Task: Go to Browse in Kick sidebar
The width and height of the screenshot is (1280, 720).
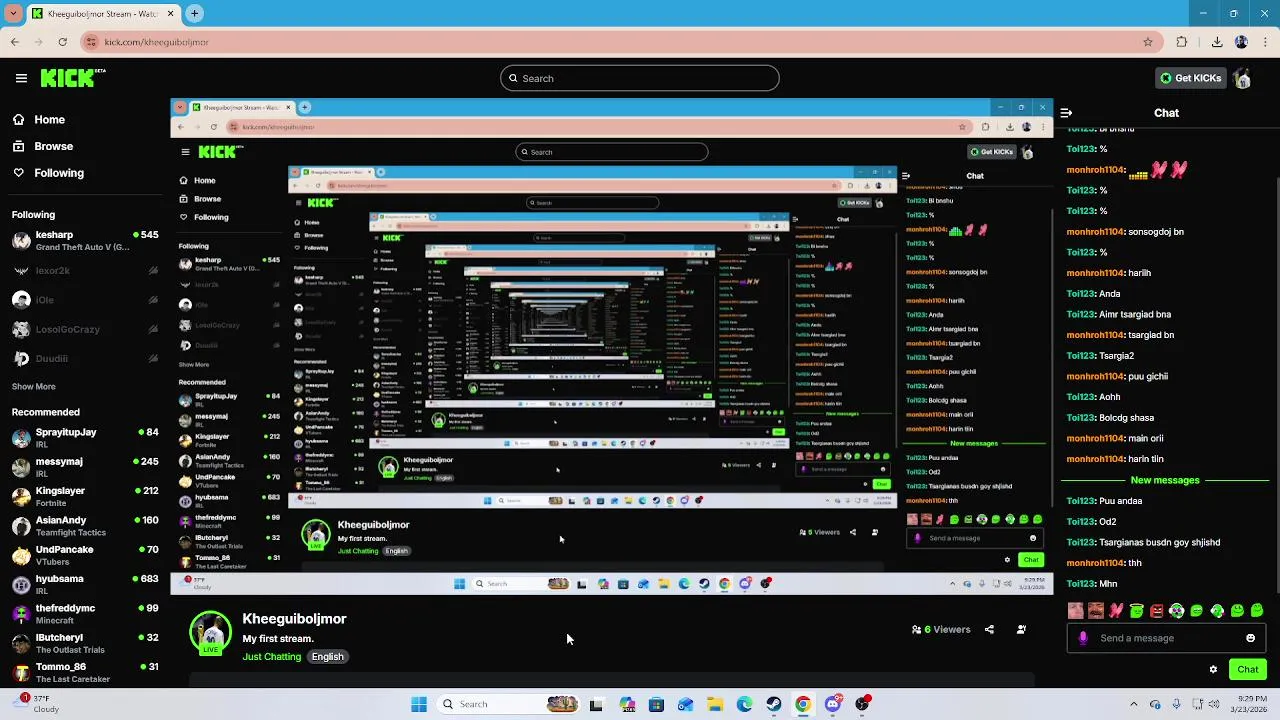Action: pyautogui.click(x=53, y=146)
